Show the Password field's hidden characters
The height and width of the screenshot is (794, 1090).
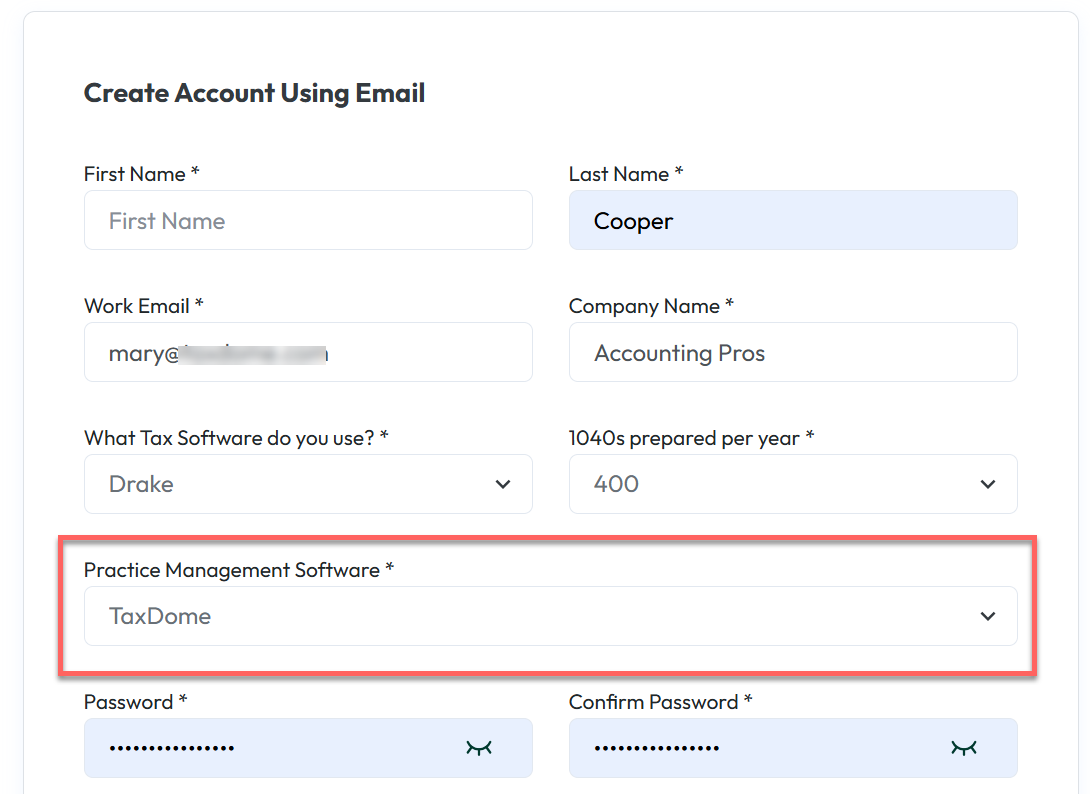click(480, 747)
